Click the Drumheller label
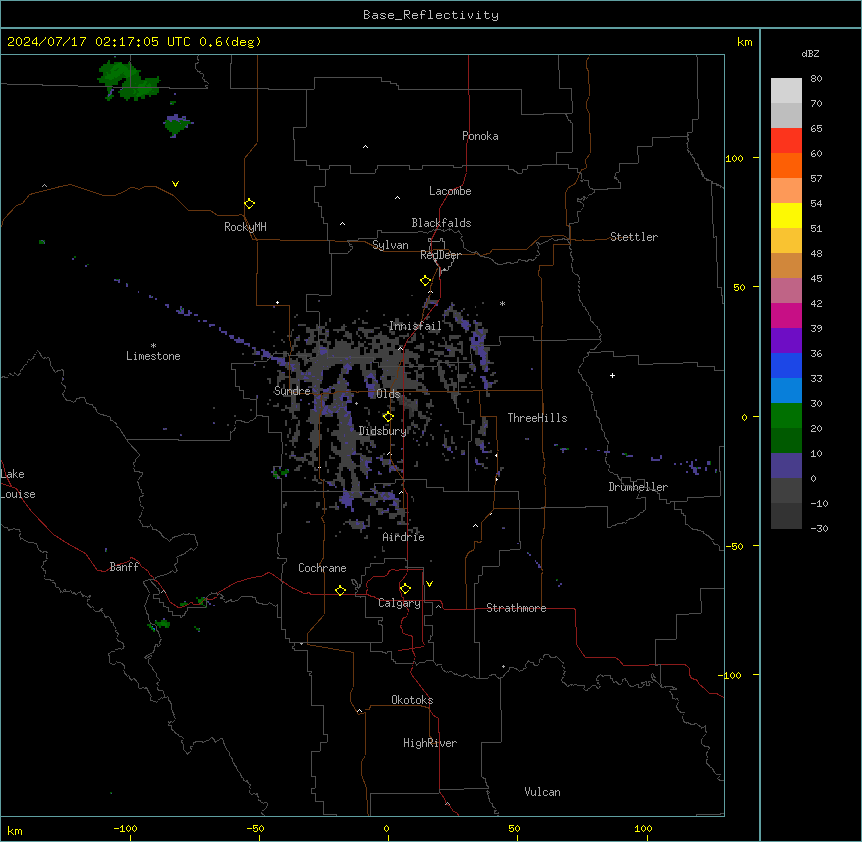This screenshot has width=862, height=842. tap(638, 487)
